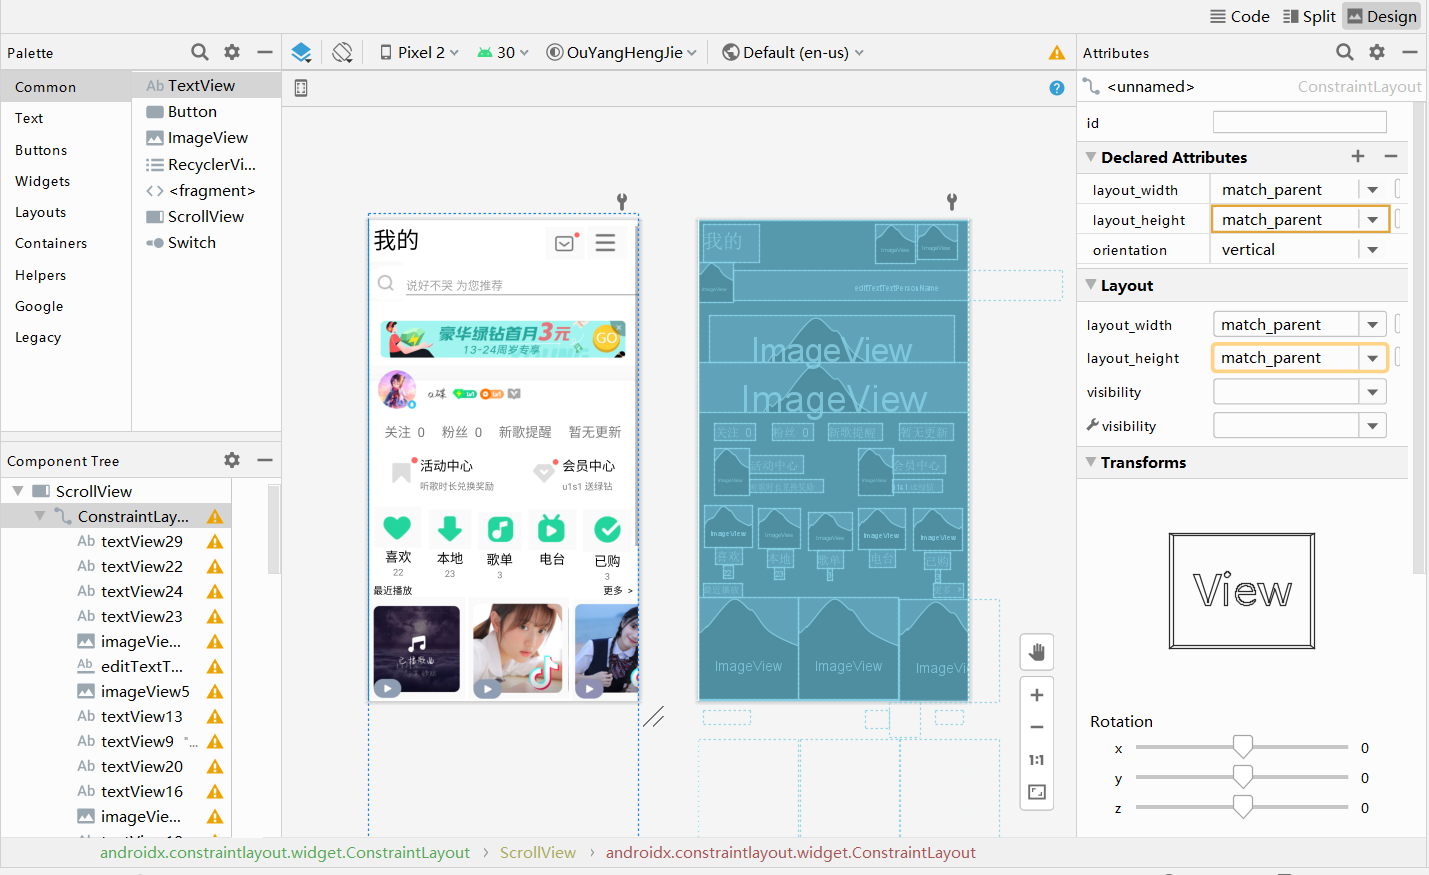Search the Palette with magnifier icon

point(200,52)
